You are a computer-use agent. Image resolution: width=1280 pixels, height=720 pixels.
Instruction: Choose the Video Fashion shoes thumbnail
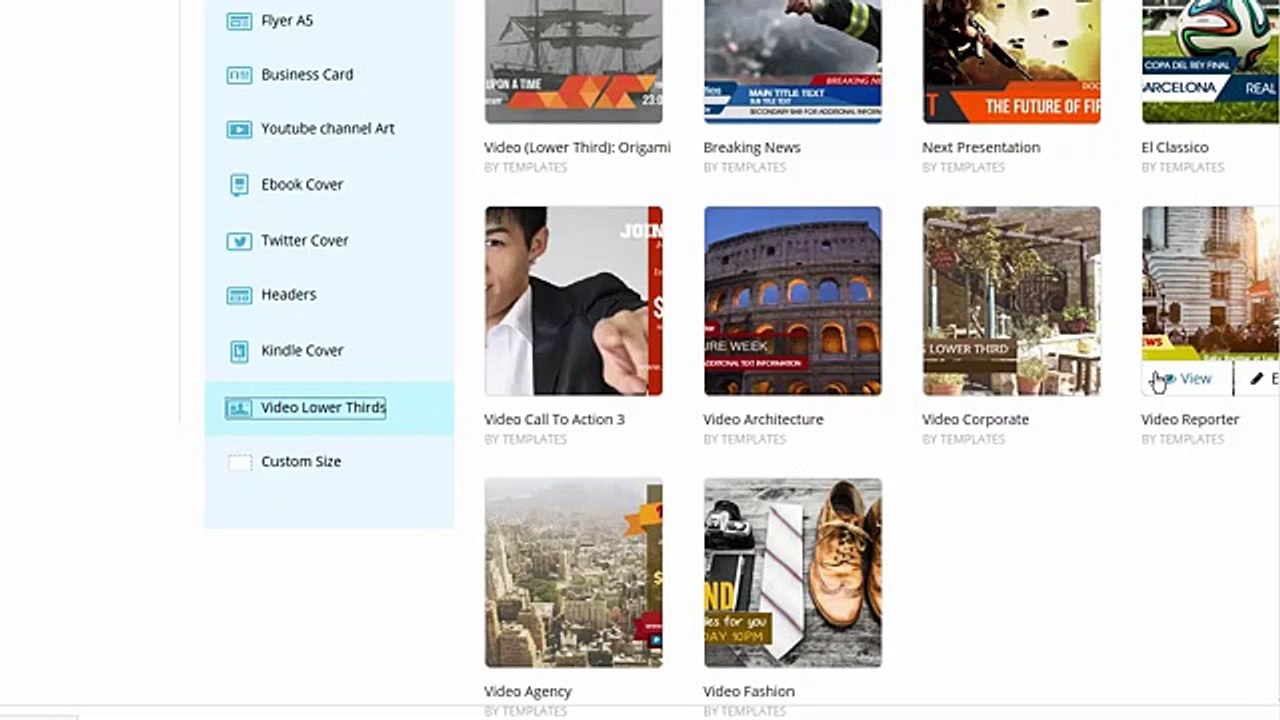793,573
